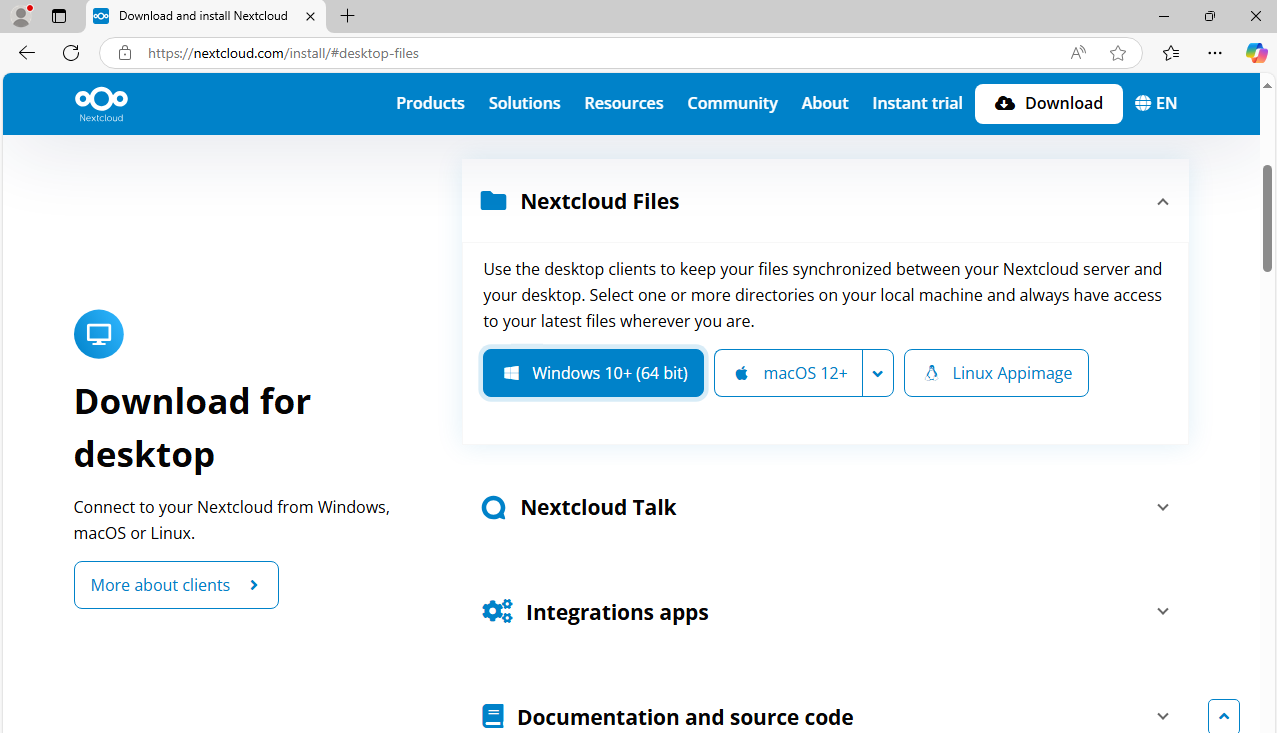Change language via globe EN selector
This screenshot has width=1277, height=733.
pos(1156,103)
